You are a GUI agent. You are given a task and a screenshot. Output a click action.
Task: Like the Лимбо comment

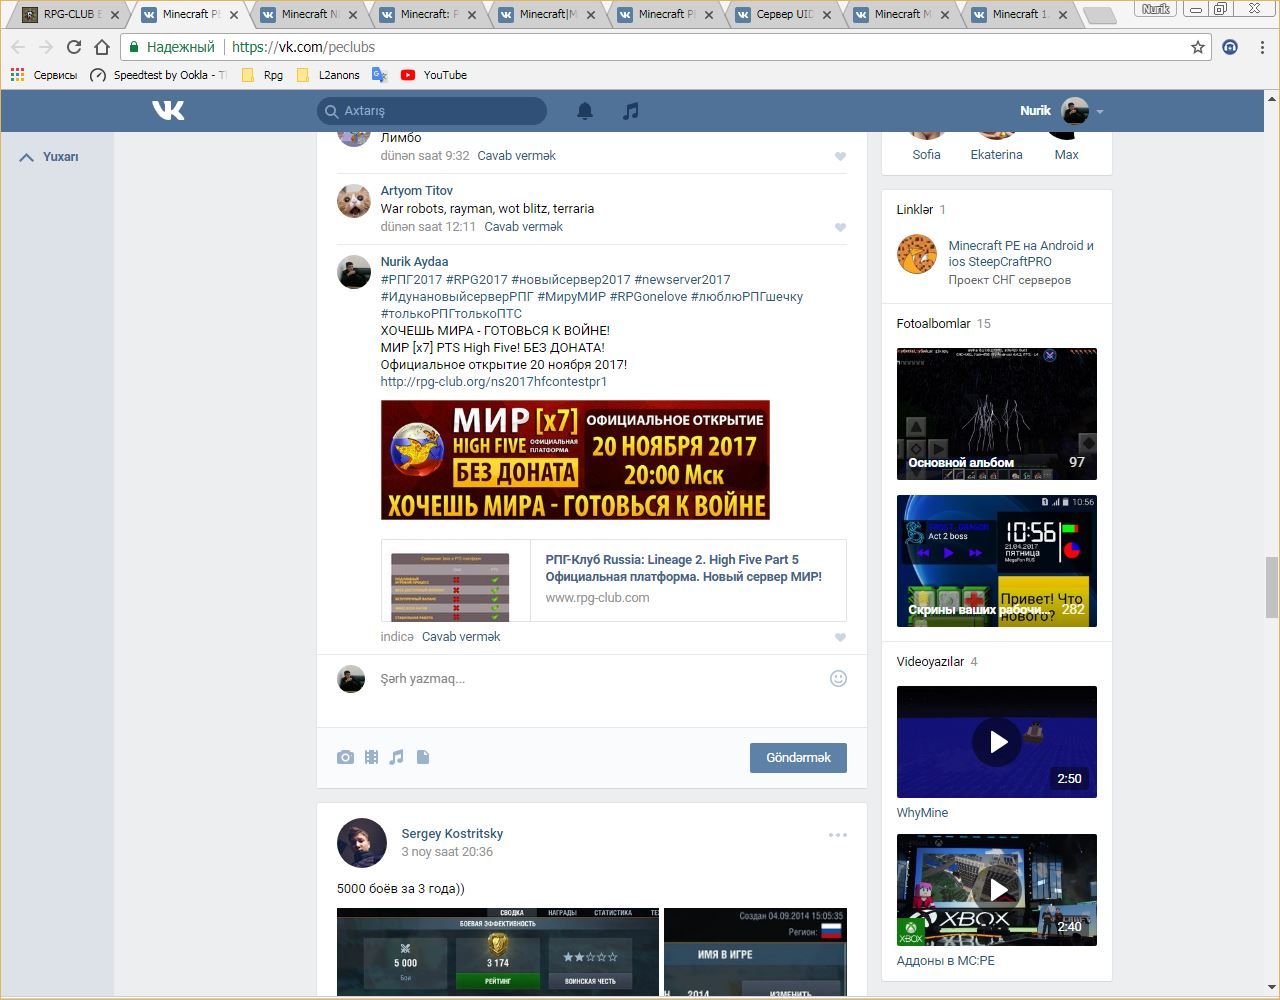coord(840,156)
